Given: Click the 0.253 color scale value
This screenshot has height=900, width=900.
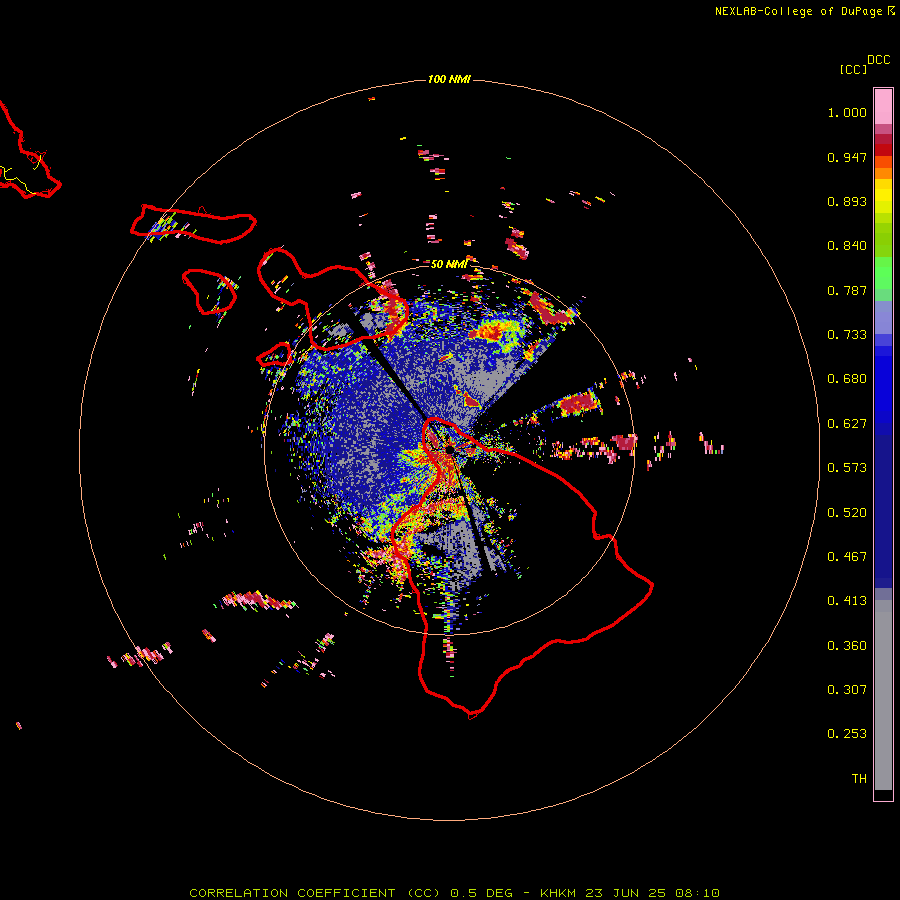Looking at the screenshot, I should (847, 734).
